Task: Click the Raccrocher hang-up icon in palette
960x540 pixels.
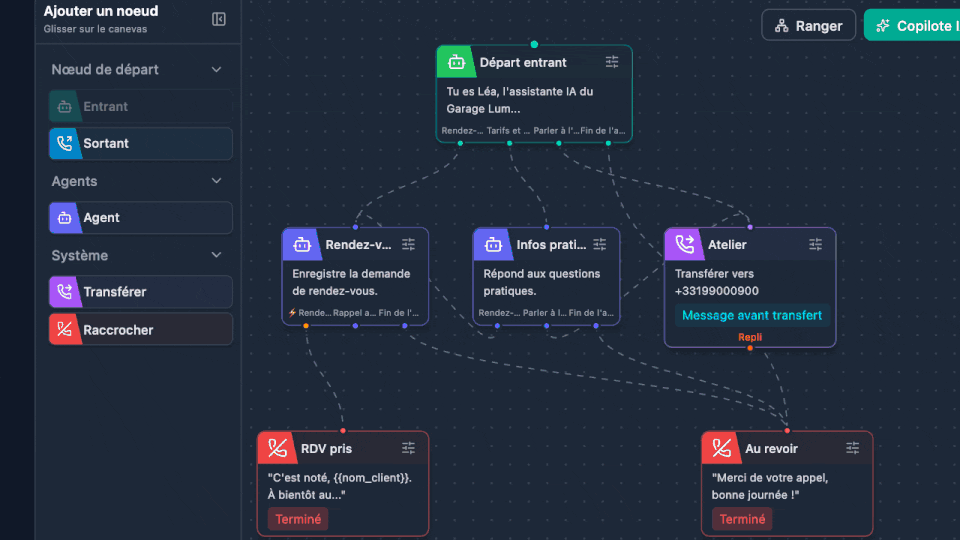Action: click(x=64, y=330)
